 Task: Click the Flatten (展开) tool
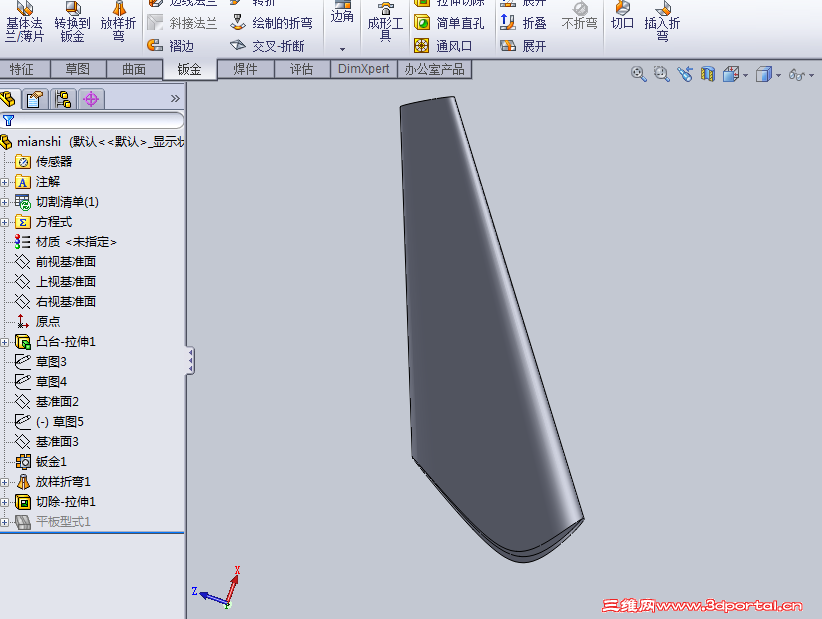(x=524, y=46)
